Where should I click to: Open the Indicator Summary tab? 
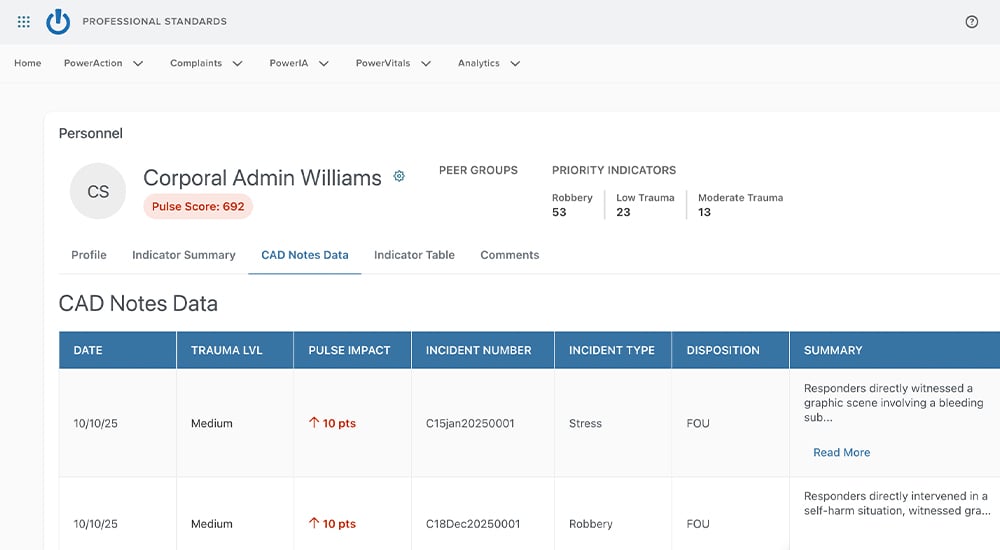point(184,255)
